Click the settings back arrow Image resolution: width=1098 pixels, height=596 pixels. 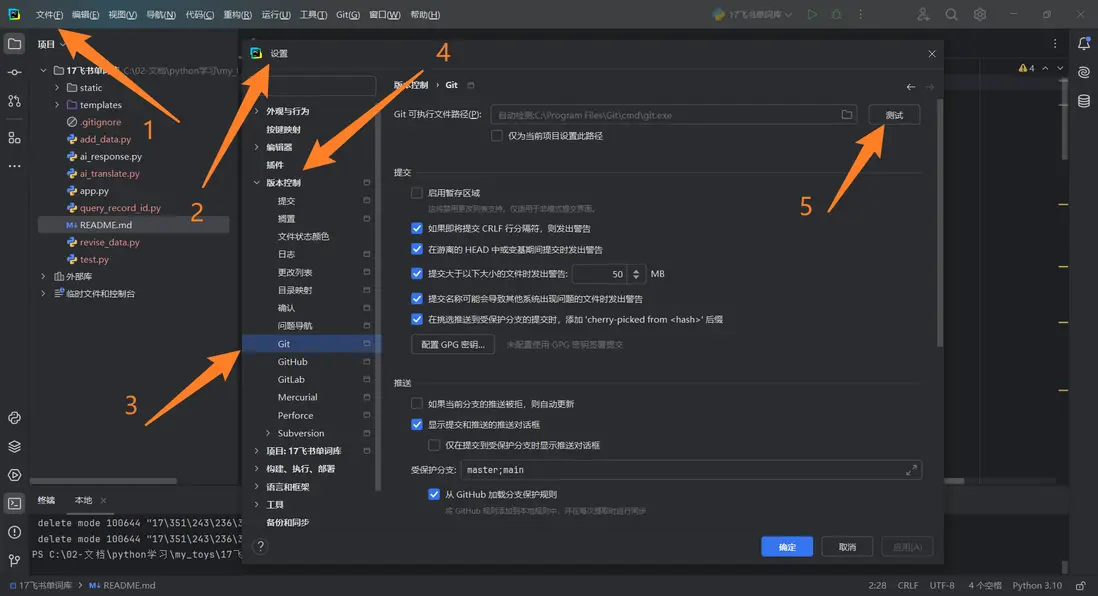[910, 86]
